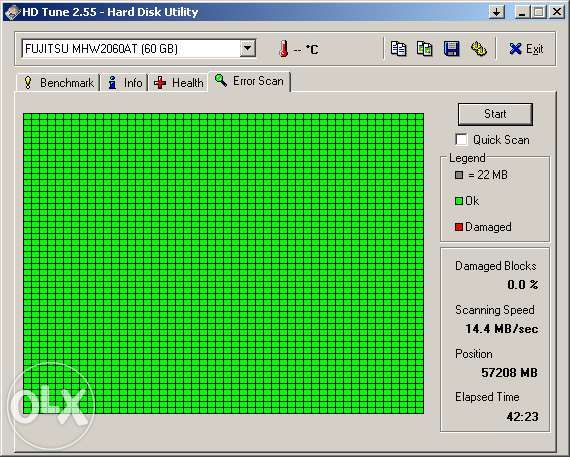Click the down-arrow tray button in title bar
570x457 pixels.
(497, 12)
